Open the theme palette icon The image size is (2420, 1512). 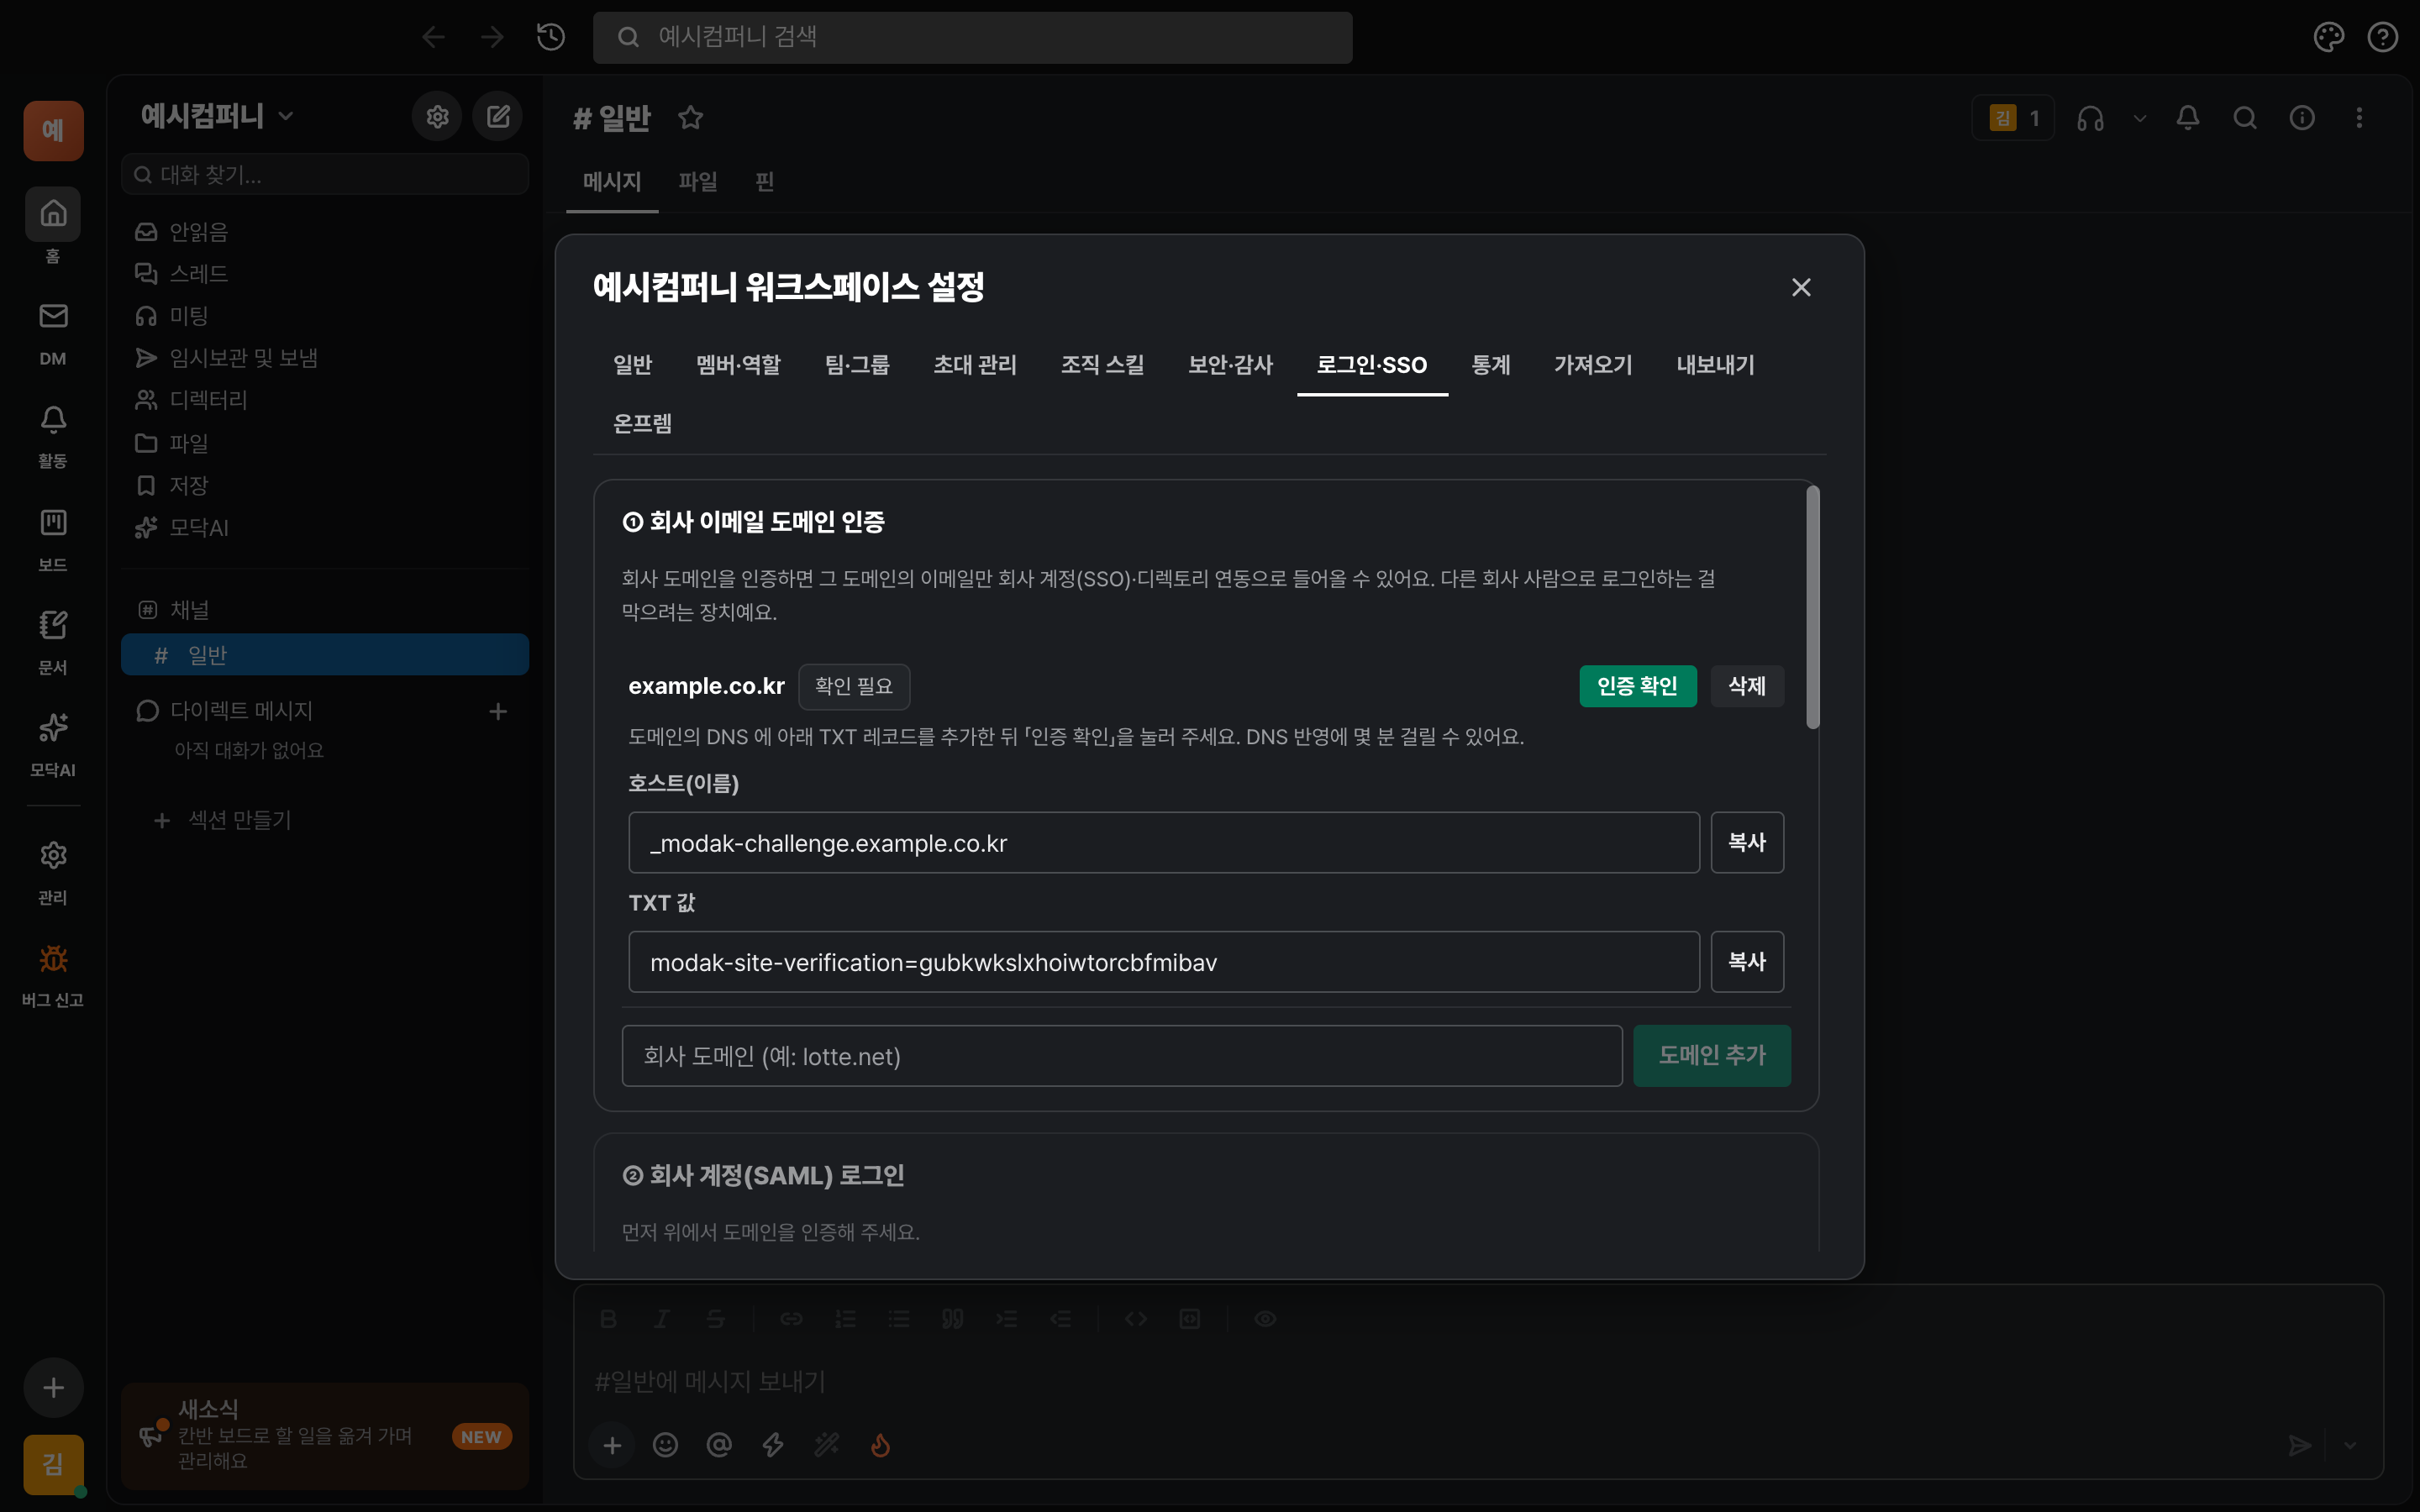pyautogui.click(x=2328, y=37)
